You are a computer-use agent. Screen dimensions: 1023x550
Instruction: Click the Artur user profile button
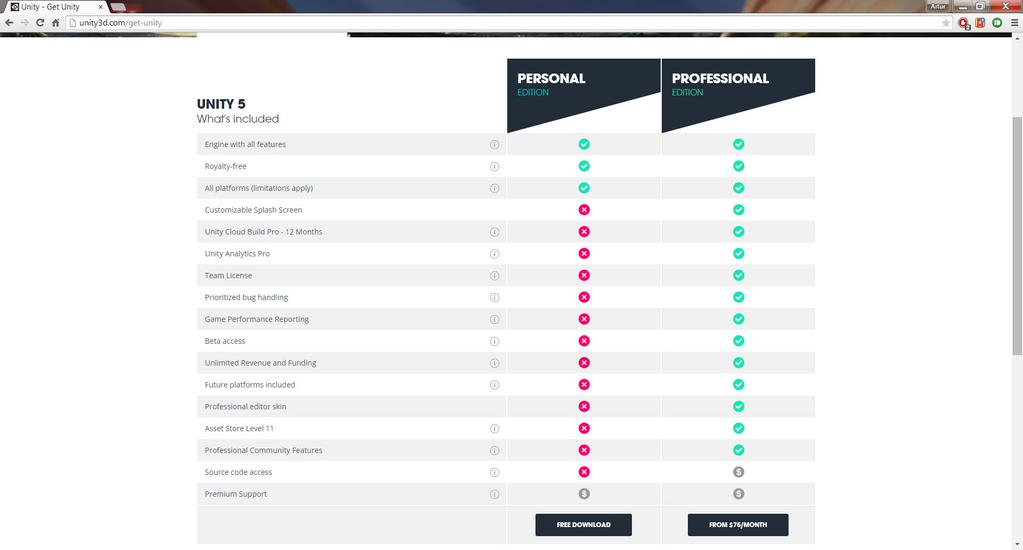coord(938,6)
